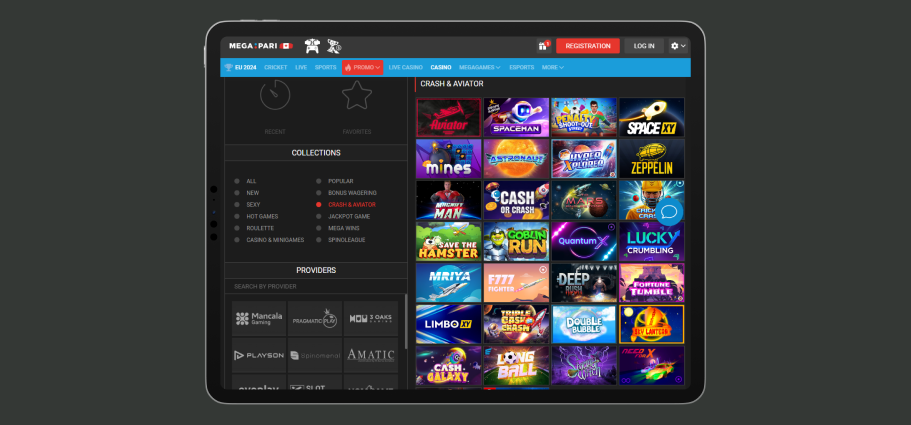
Task: Select the New collection
Action: [247, 193]
